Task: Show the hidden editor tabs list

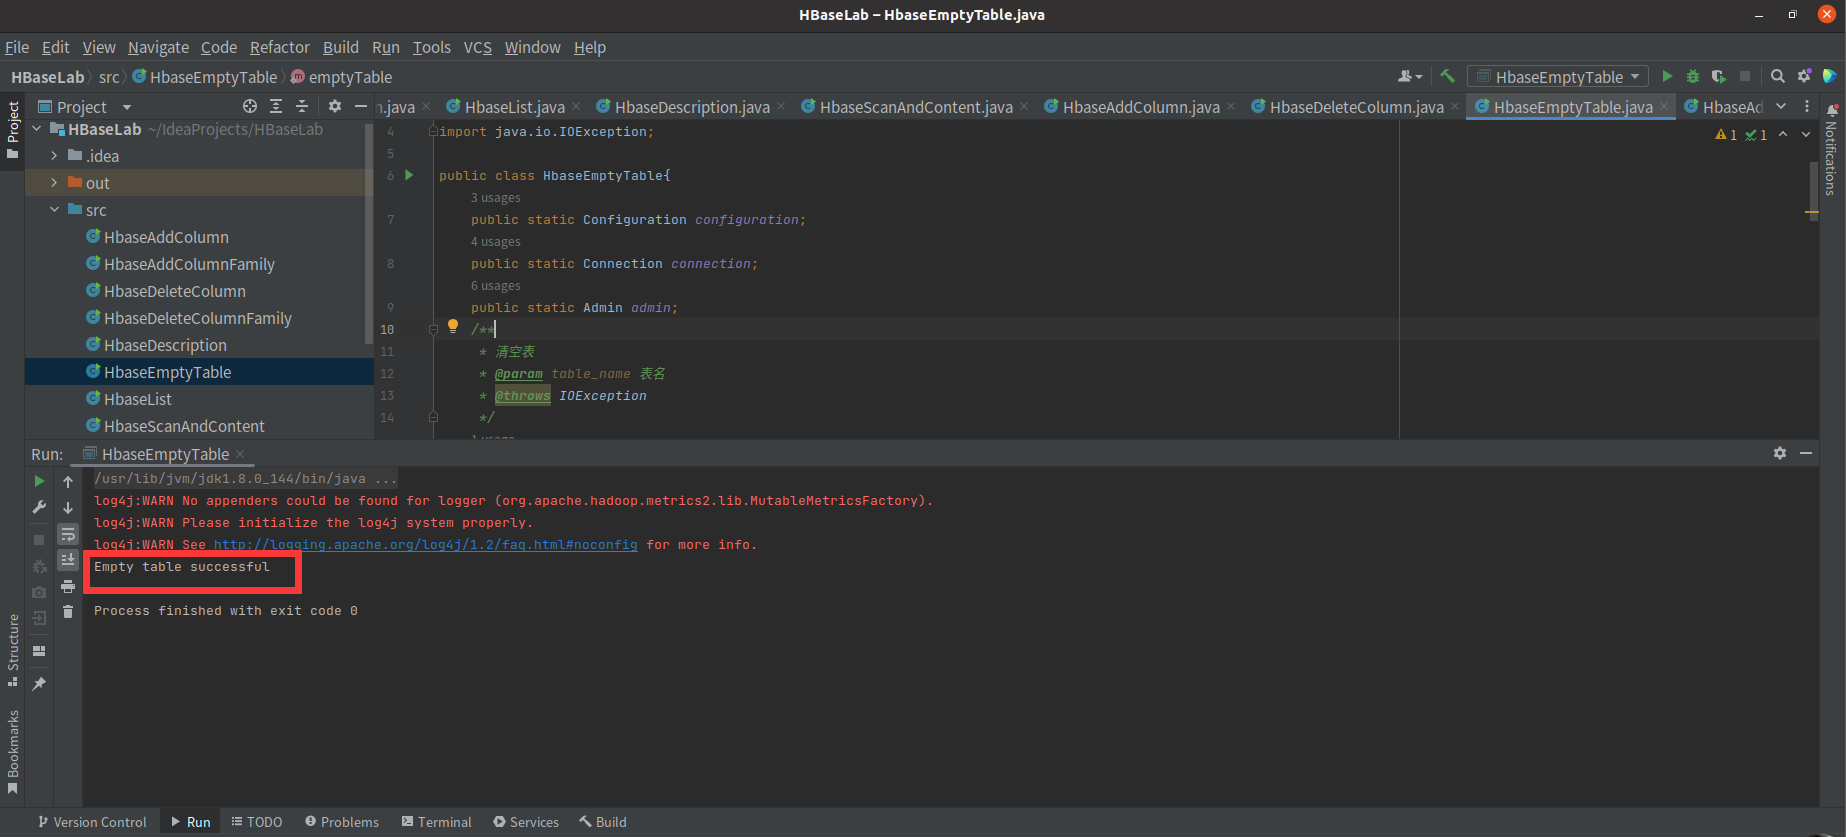Action: pos(1781,106)
